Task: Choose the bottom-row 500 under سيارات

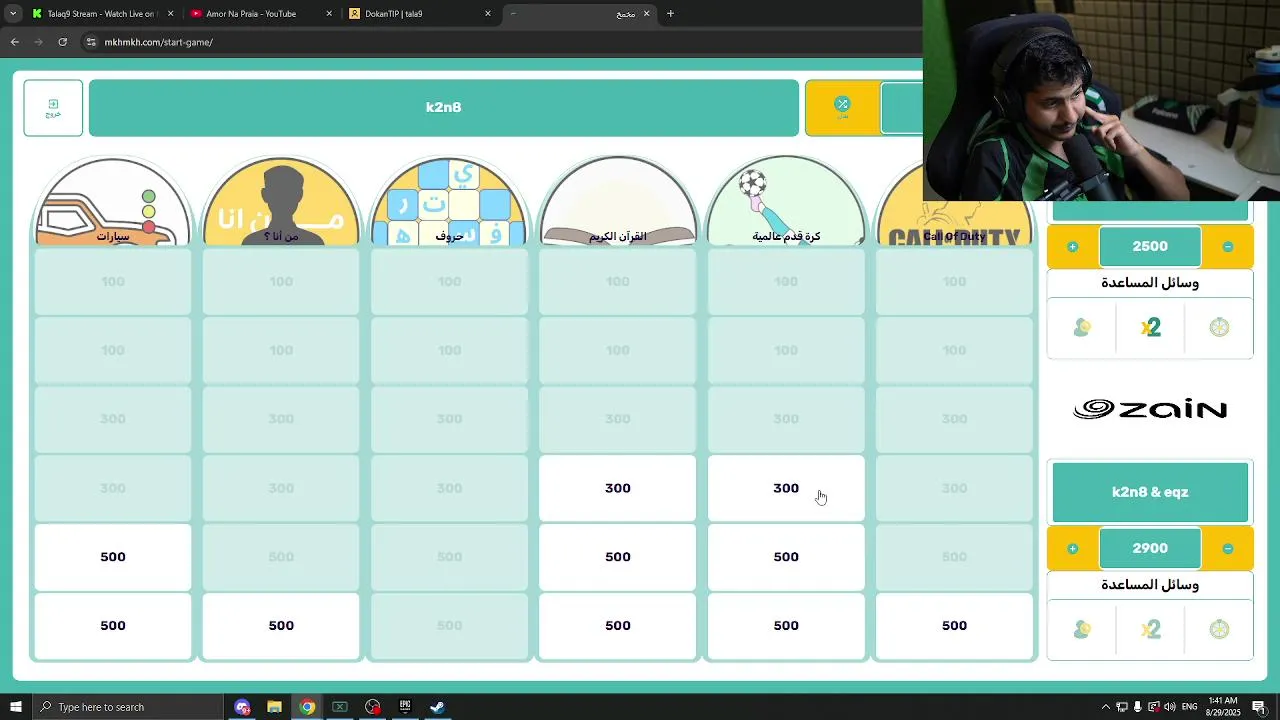Action: 113,626
